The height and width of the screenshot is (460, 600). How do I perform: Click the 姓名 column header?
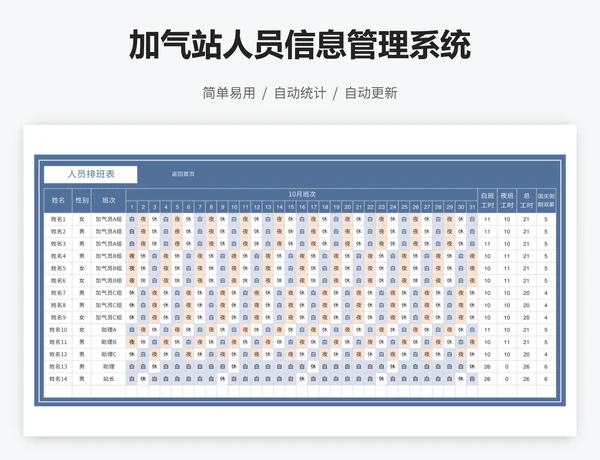[x=58, y=201]
